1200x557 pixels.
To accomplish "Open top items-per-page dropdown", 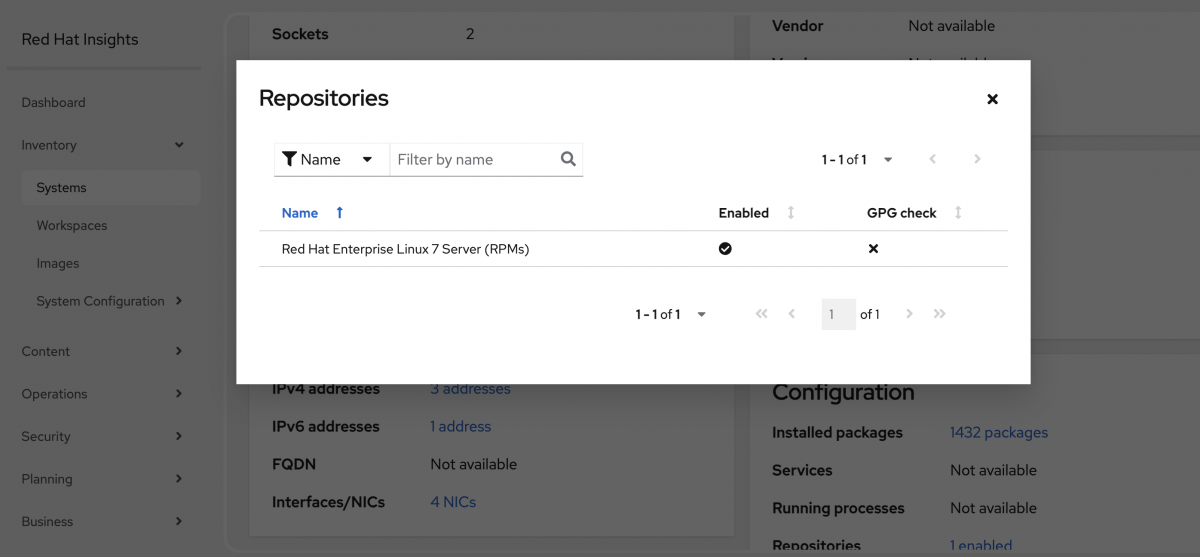I will (887, 160).
